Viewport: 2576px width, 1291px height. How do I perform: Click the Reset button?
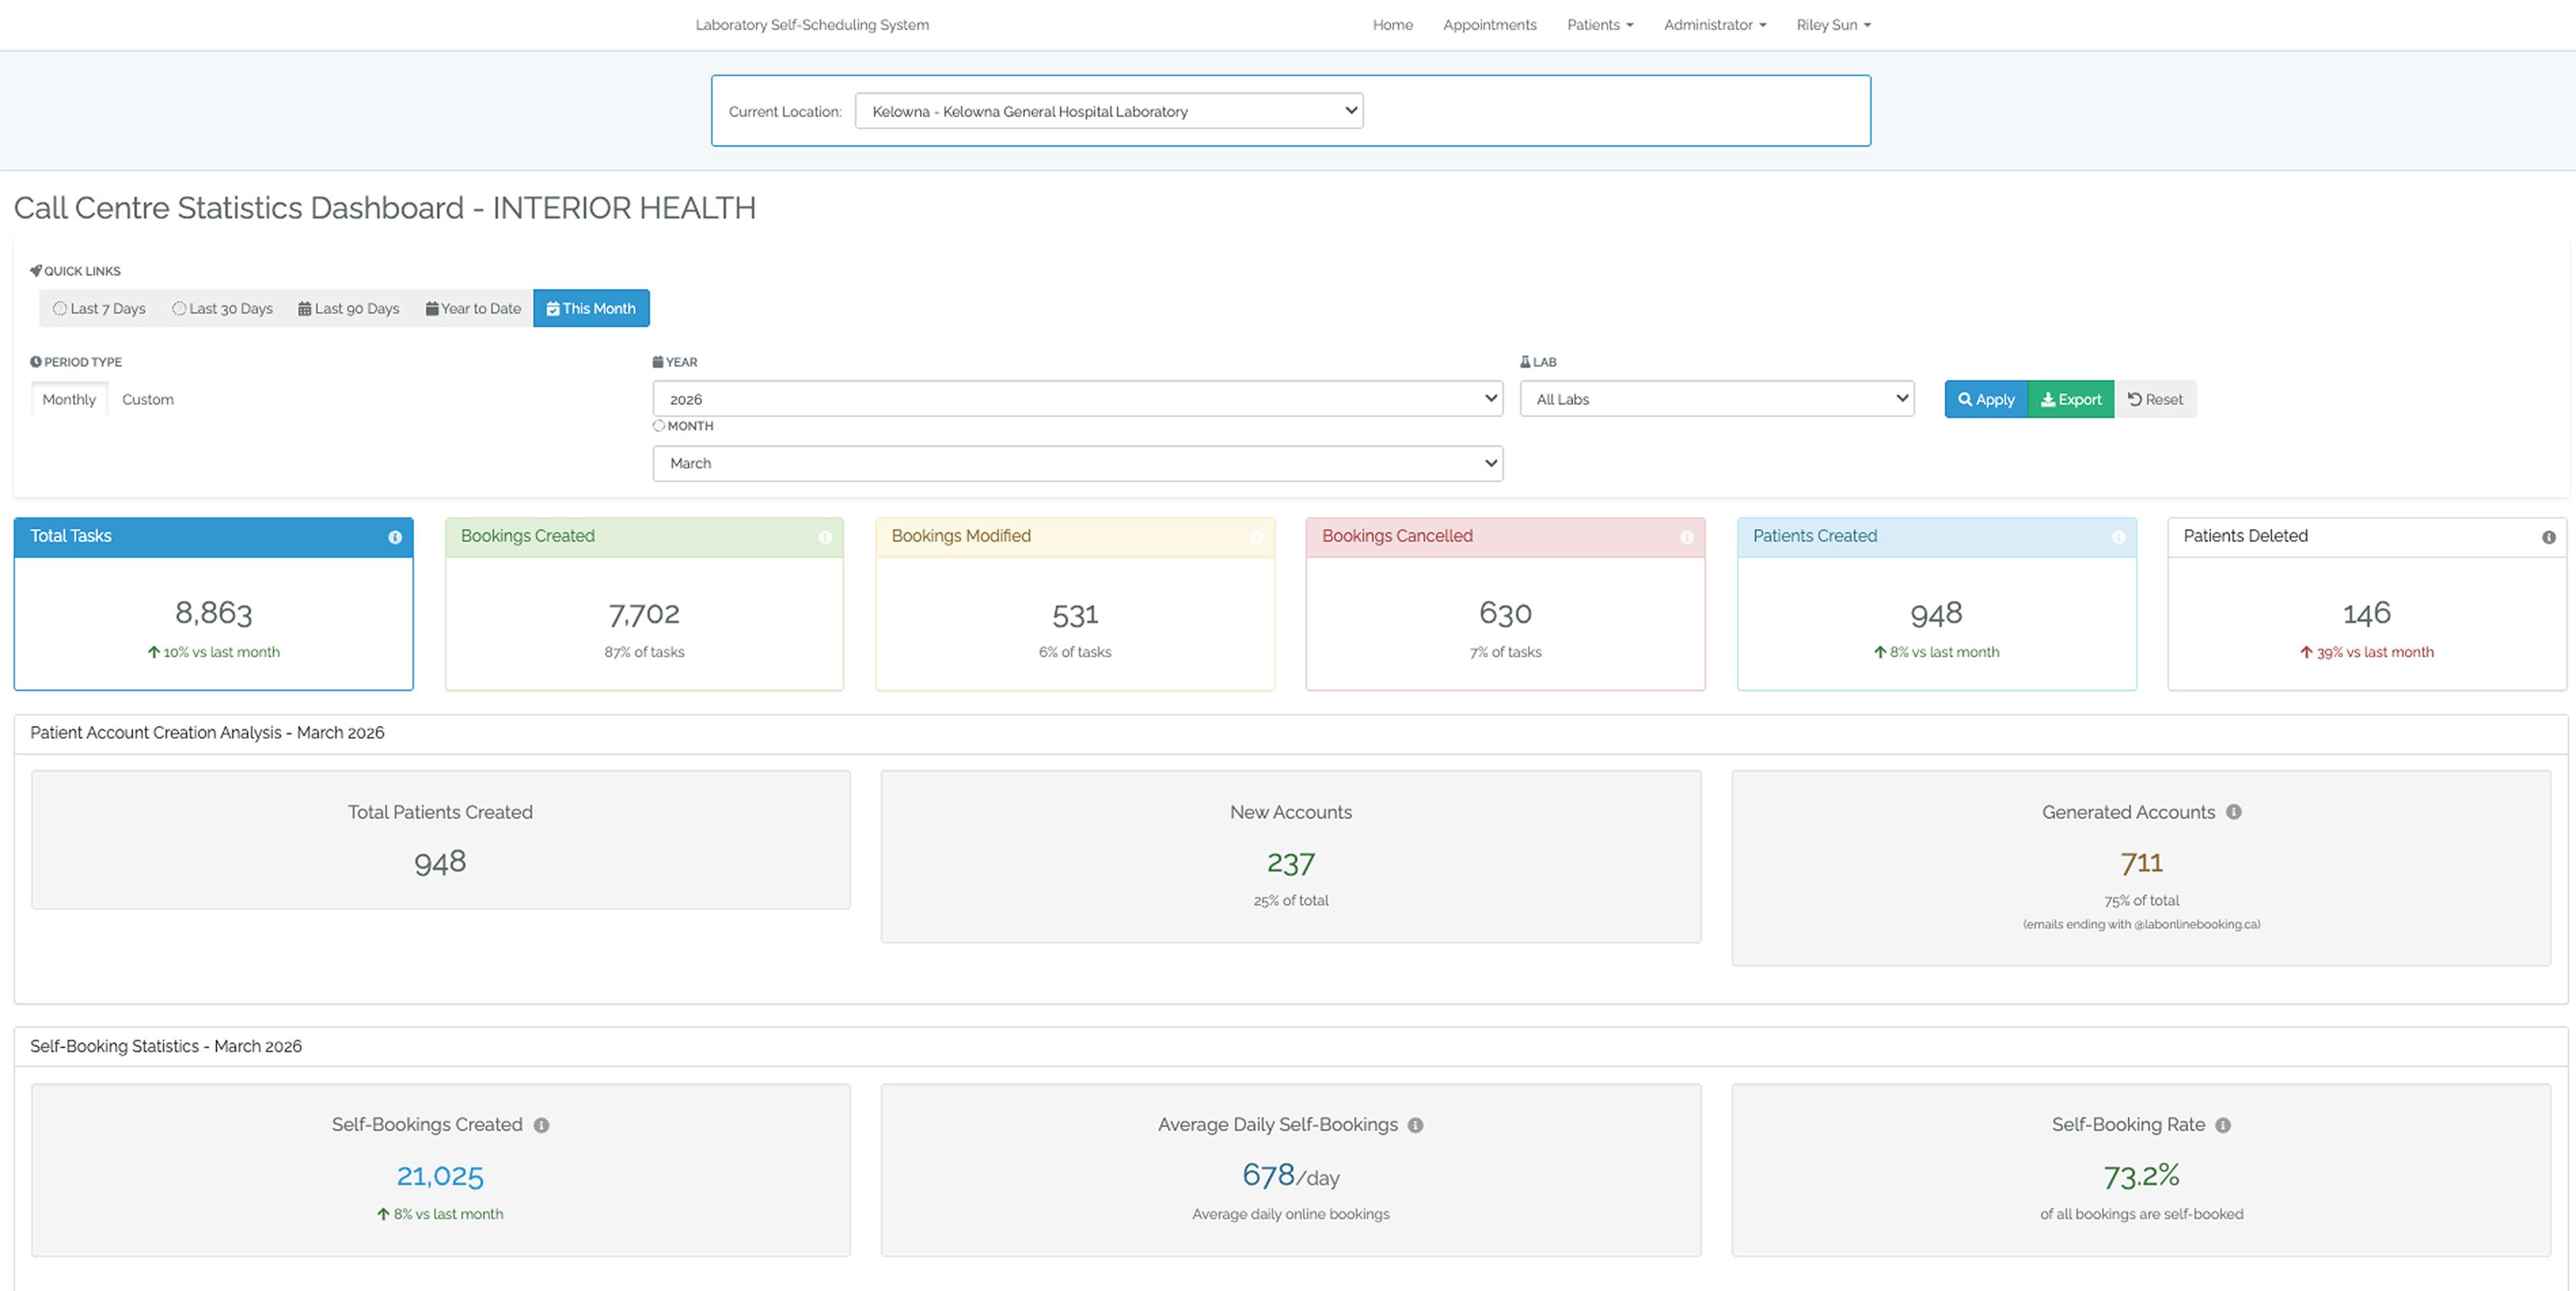(x=2155, y=399)
